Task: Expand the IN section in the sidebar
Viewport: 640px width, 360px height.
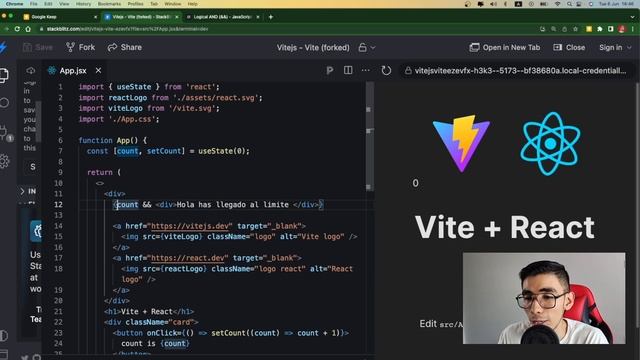Action: (x=29, y=191)
